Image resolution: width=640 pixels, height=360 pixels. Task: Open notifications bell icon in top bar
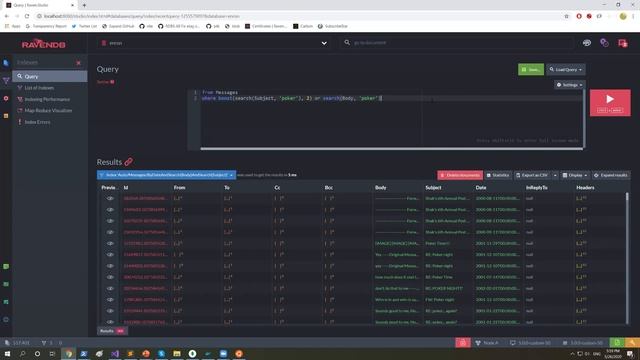point(622,43)
